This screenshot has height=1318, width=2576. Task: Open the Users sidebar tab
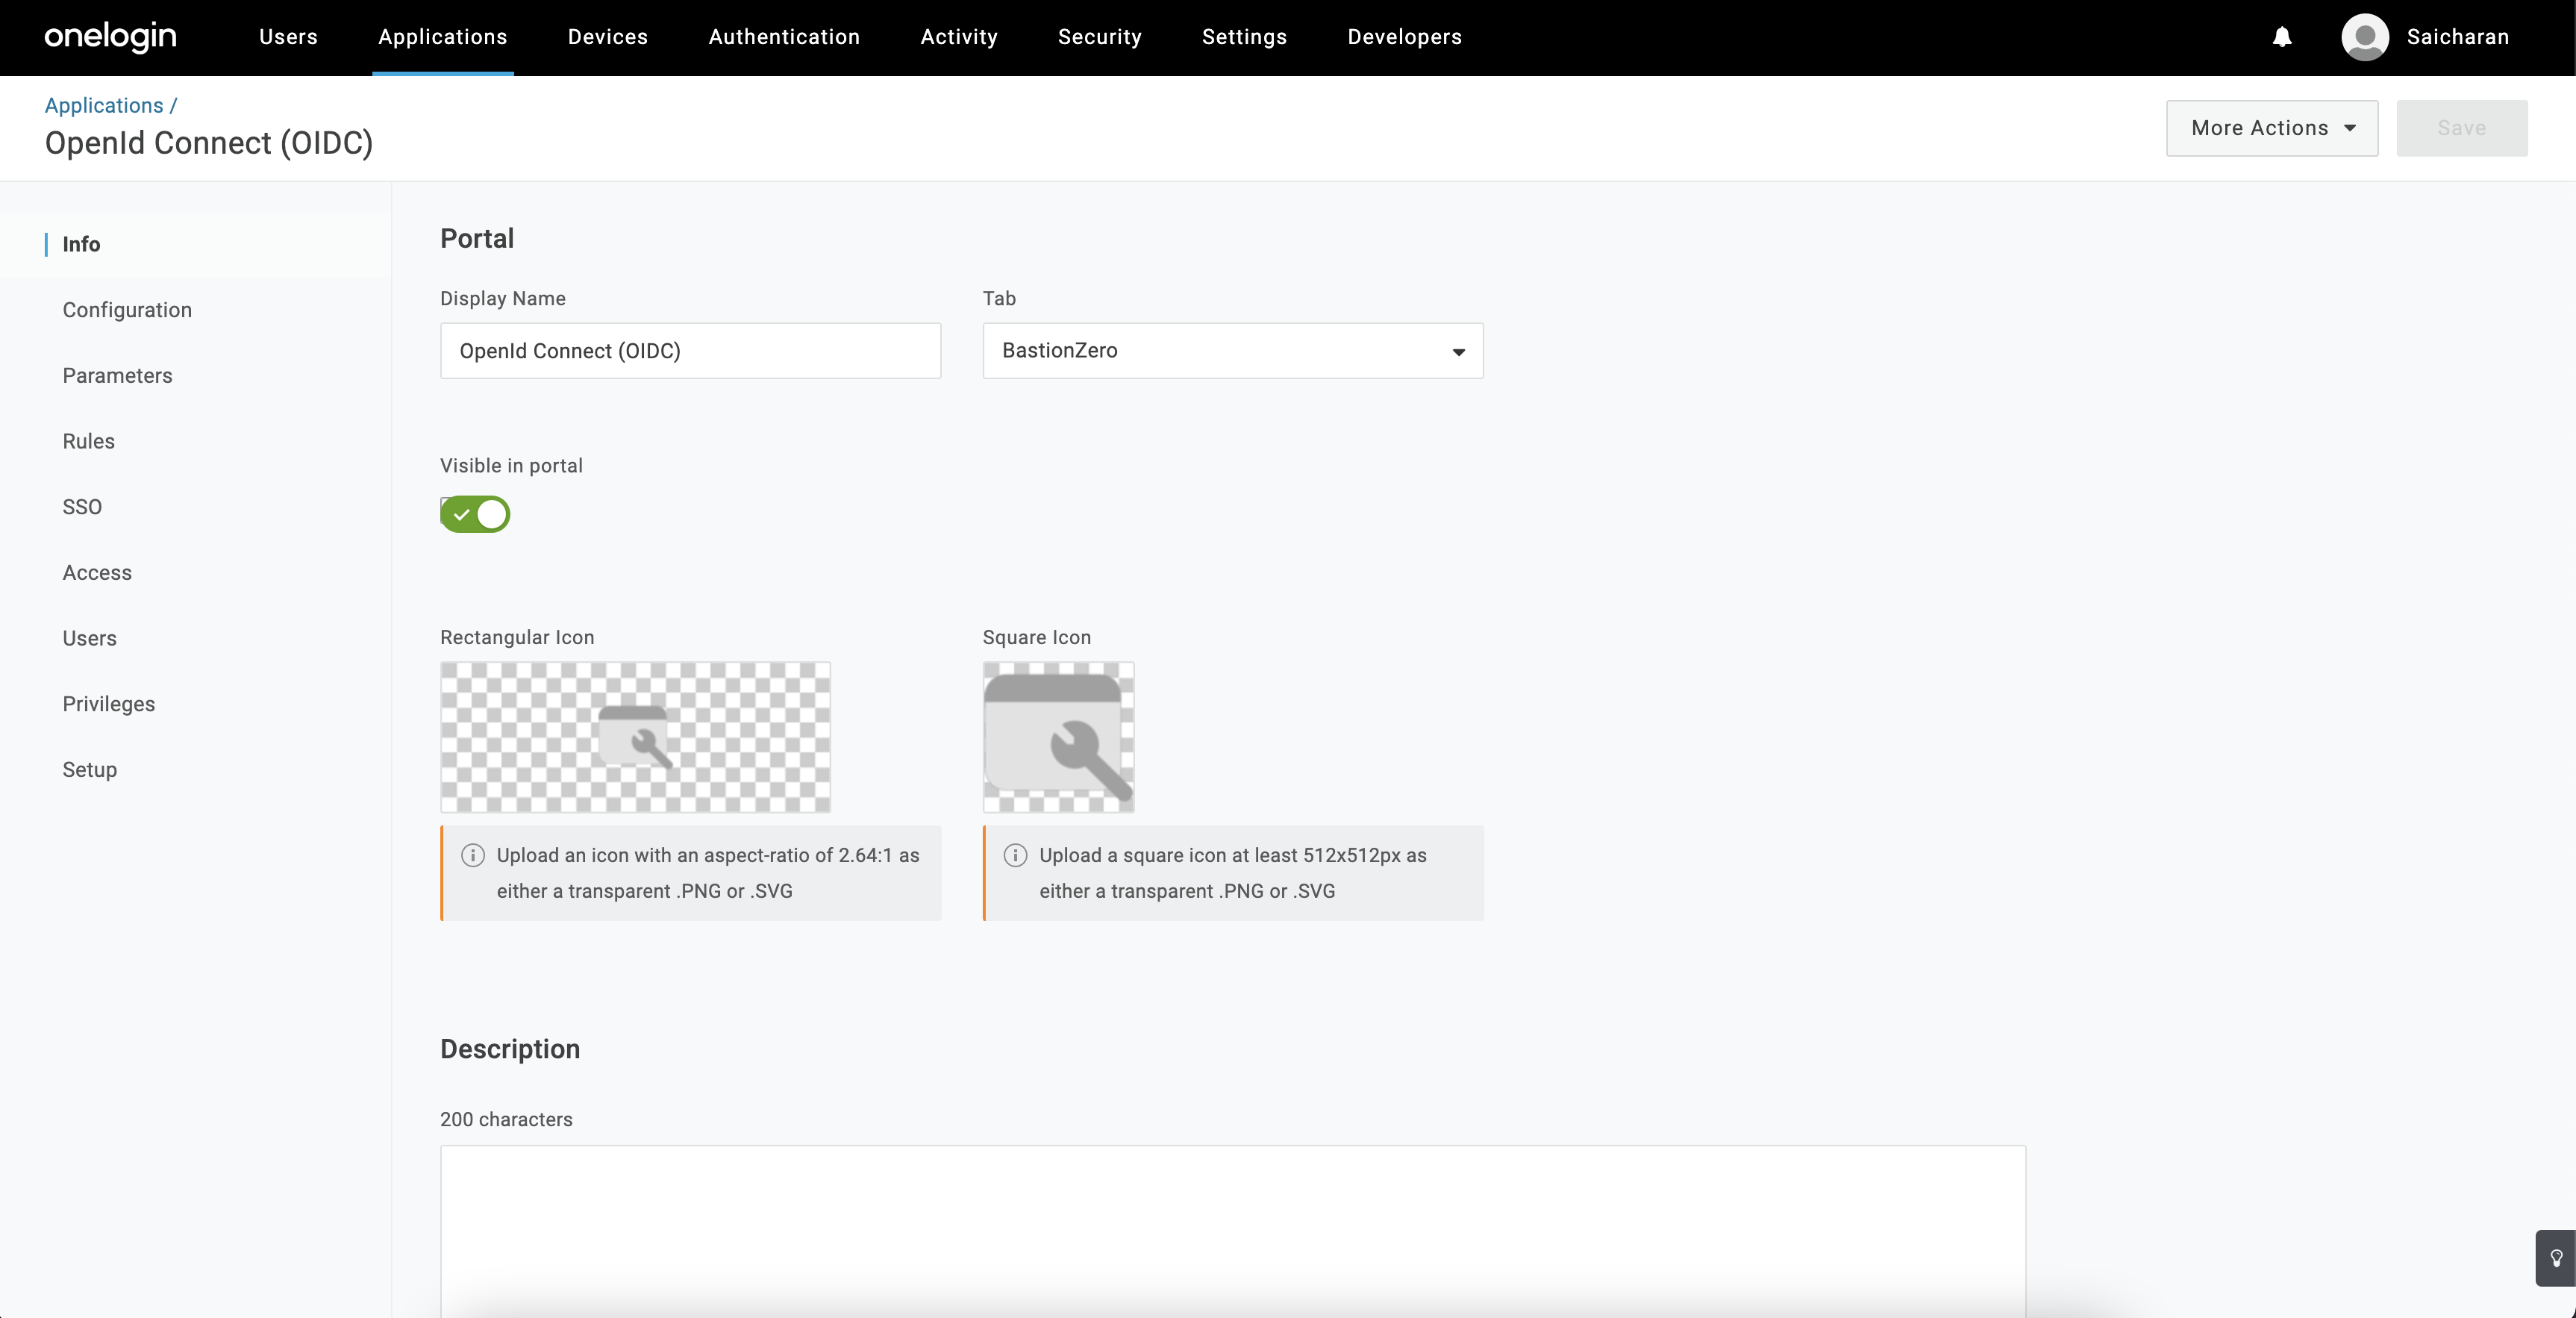(89, 638)
